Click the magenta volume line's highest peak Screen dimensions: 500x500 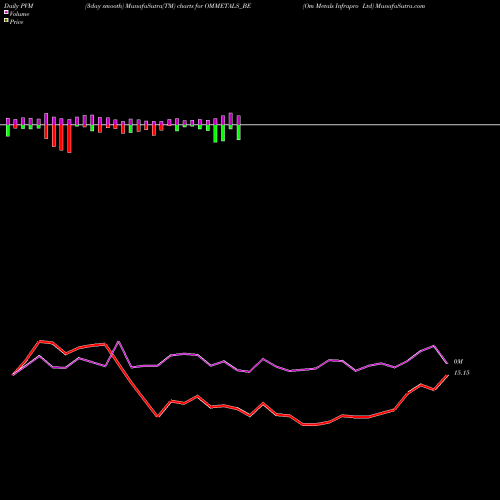pos(118,342)
